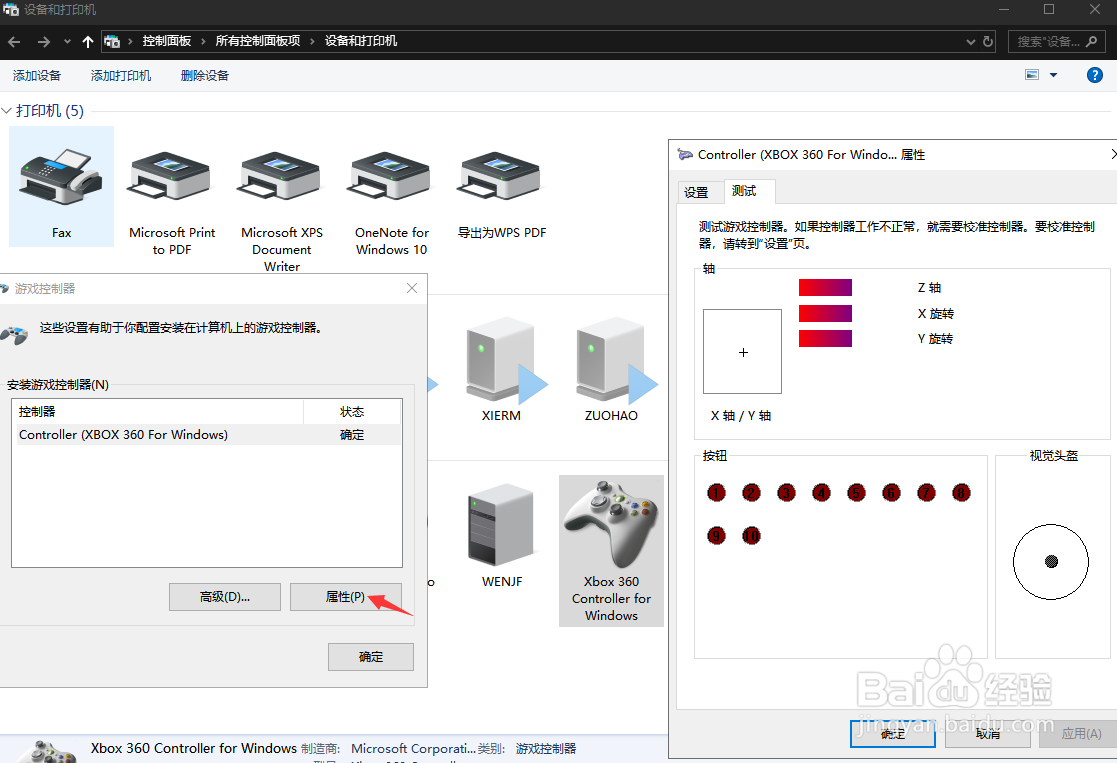Expand chevron after 控制面板 breadcrumb
The width and height of the screenshot is (1117, 763).
point(203,42)
